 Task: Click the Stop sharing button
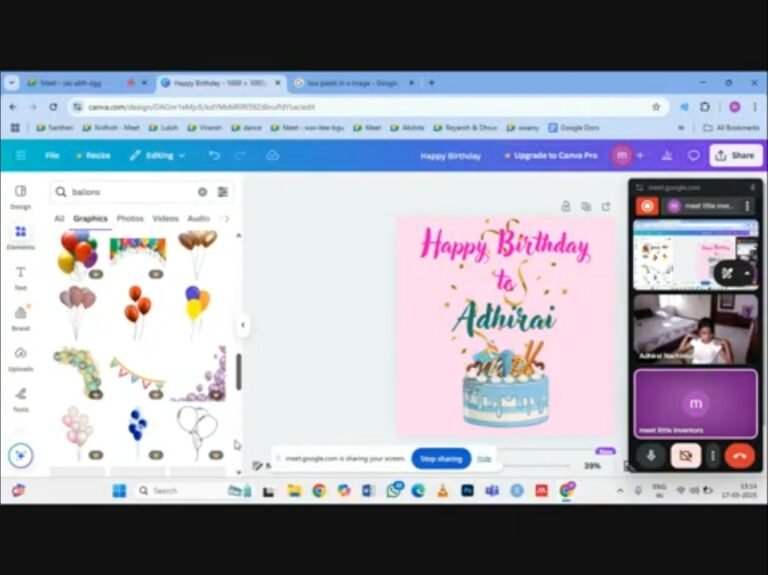[441, 458]
